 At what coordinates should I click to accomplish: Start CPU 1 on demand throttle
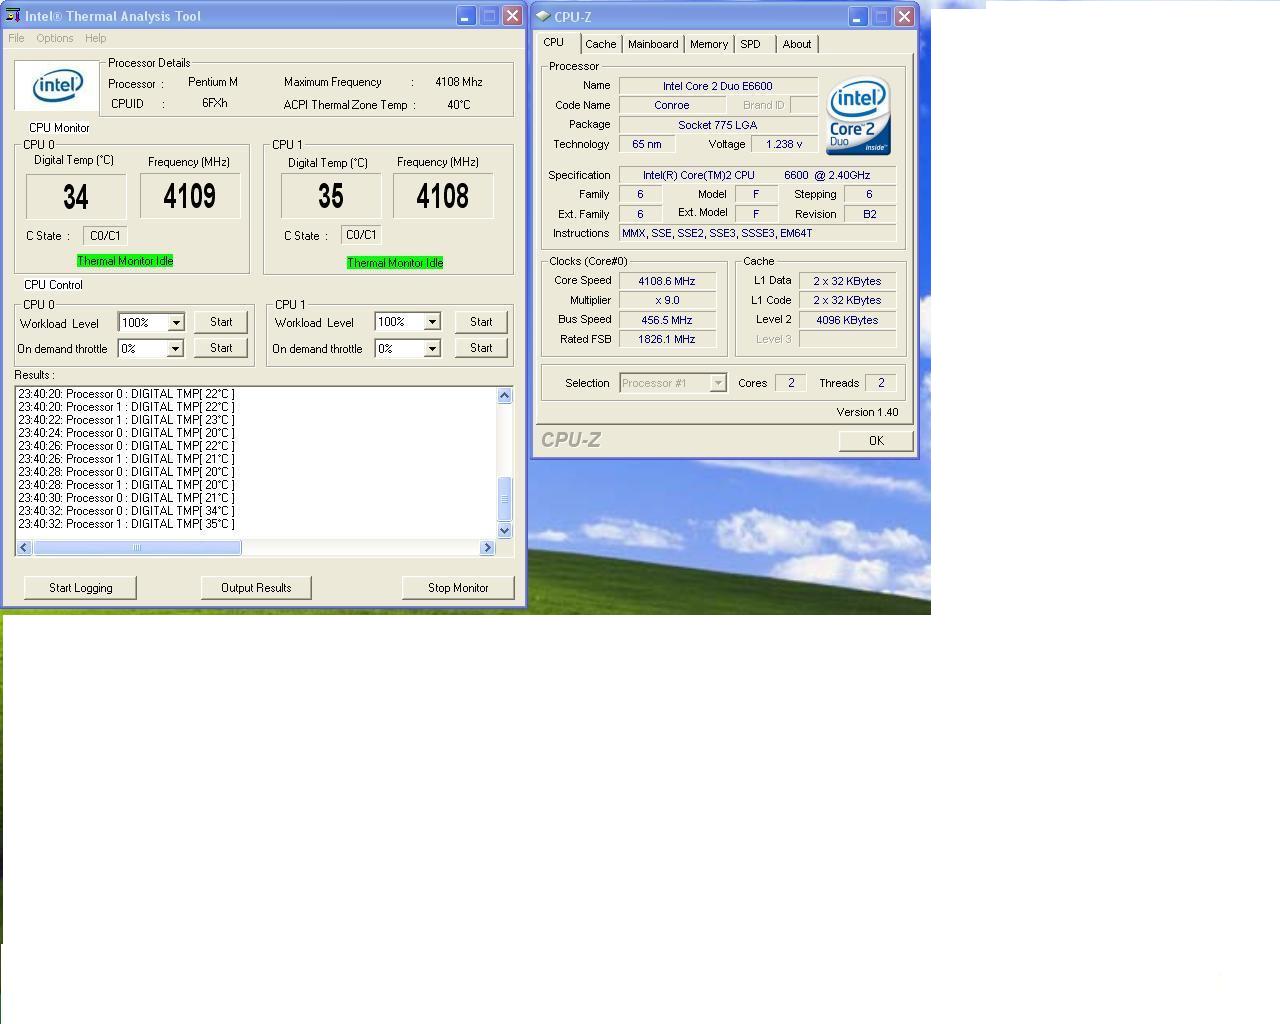point(481,348)
